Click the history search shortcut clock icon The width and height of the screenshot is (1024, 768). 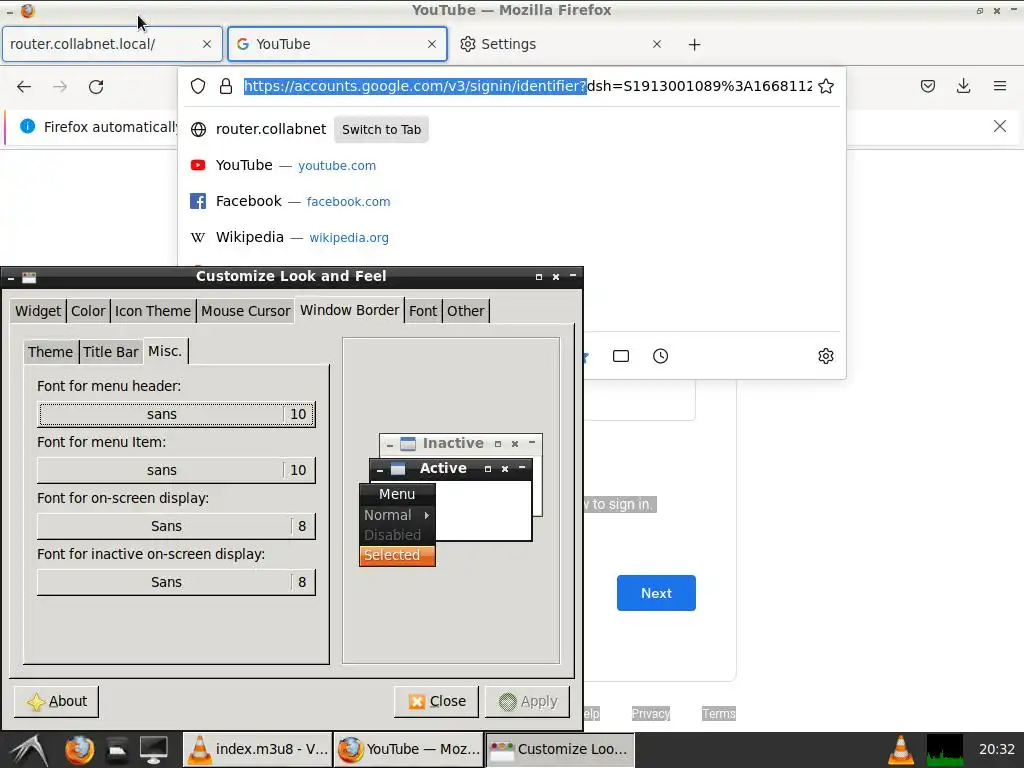[661, 356]
